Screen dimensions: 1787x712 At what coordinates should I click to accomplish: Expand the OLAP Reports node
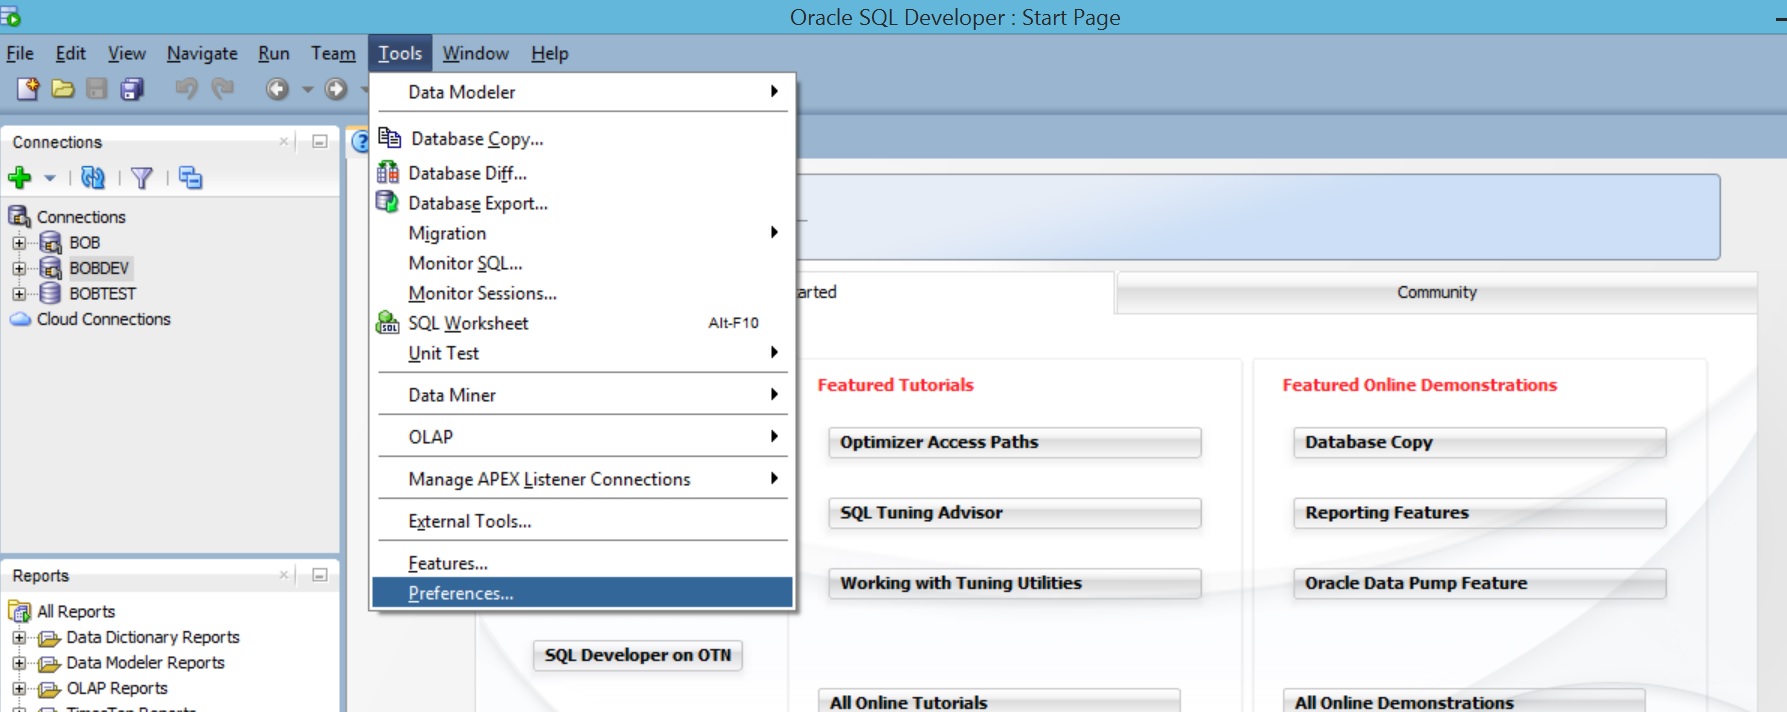[x=19, y=688]
